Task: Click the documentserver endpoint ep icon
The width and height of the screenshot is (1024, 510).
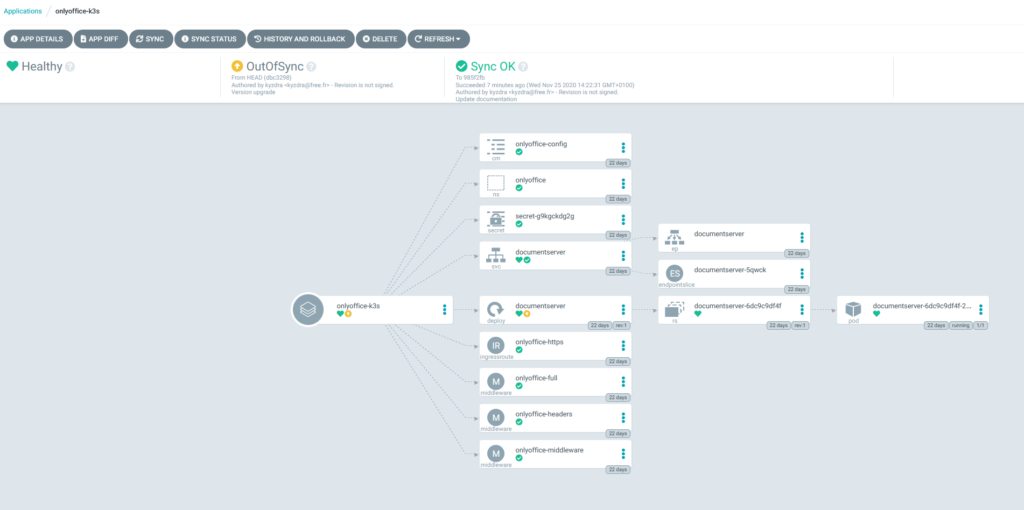Action: coord(675,236)
